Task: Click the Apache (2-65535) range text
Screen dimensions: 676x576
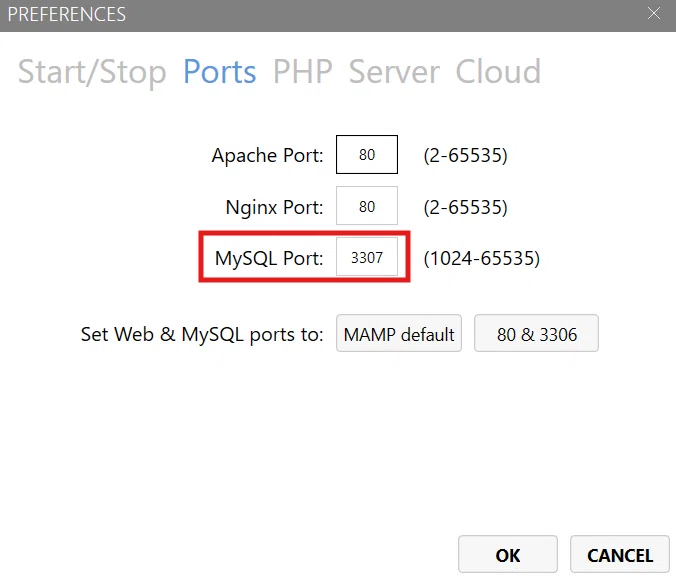Action: (466, 155)
